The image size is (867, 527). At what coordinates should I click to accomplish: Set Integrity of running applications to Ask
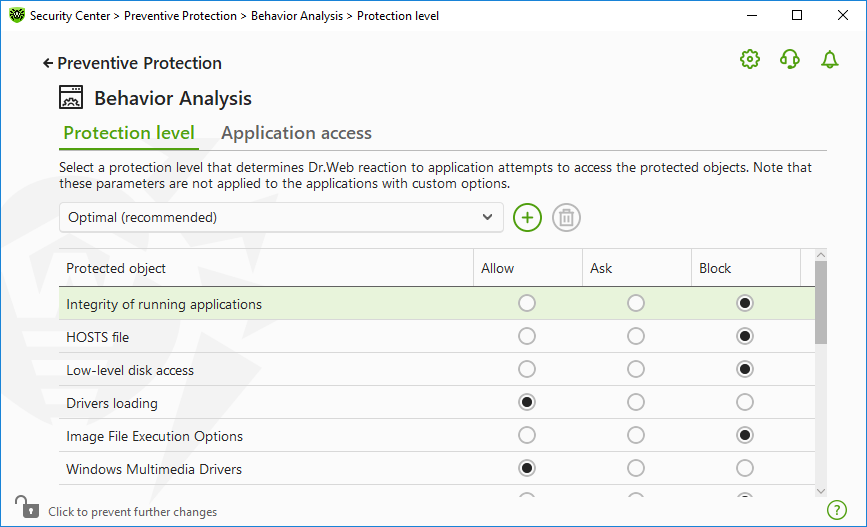635,303
